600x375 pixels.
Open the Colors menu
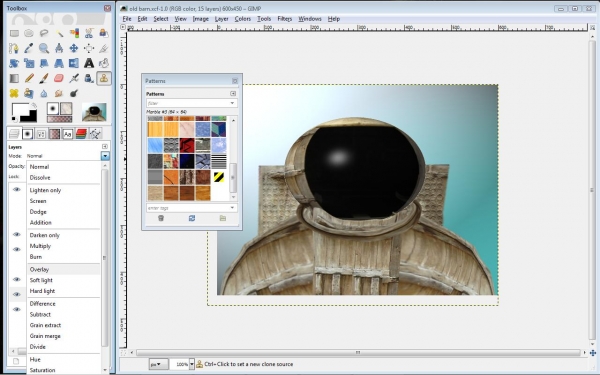tap(243, 19)
